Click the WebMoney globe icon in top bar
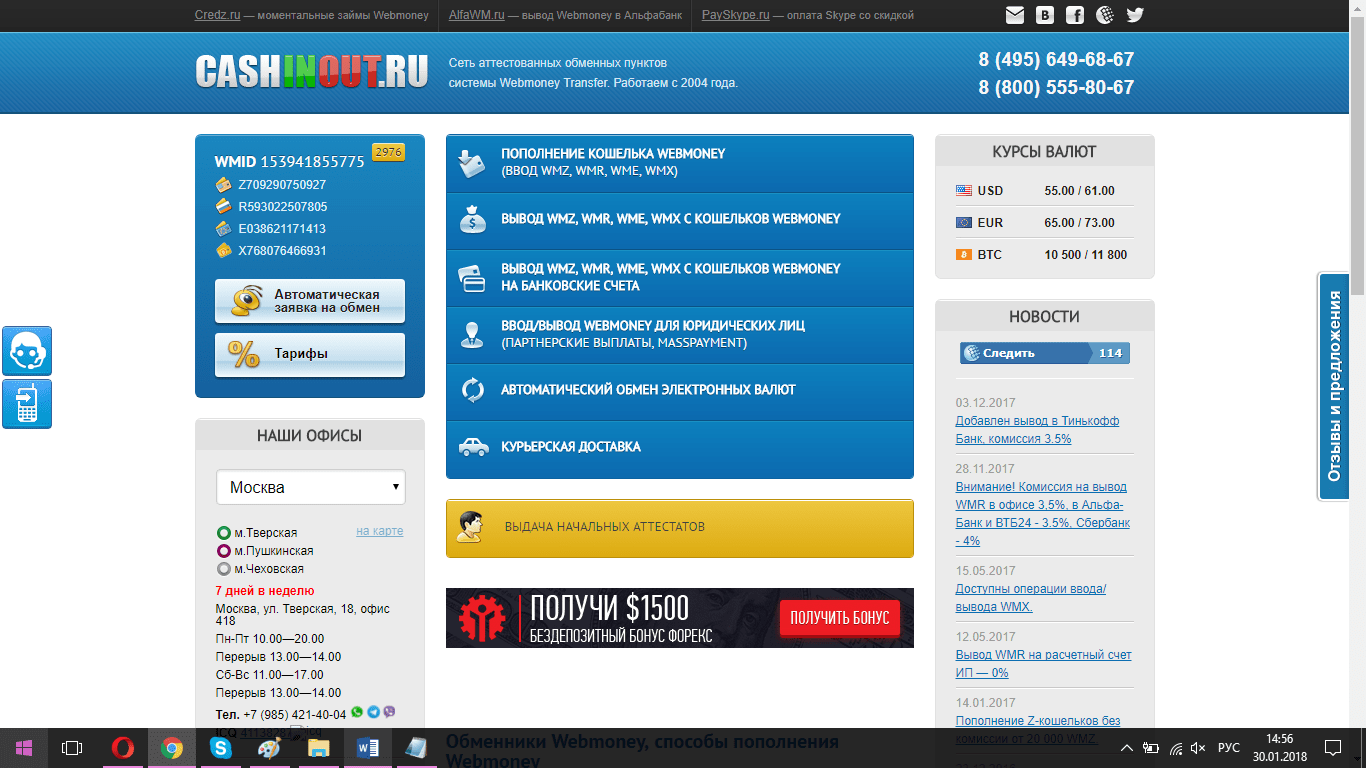This screenshot has width=1366, height=768. [x=1105, y=15]
